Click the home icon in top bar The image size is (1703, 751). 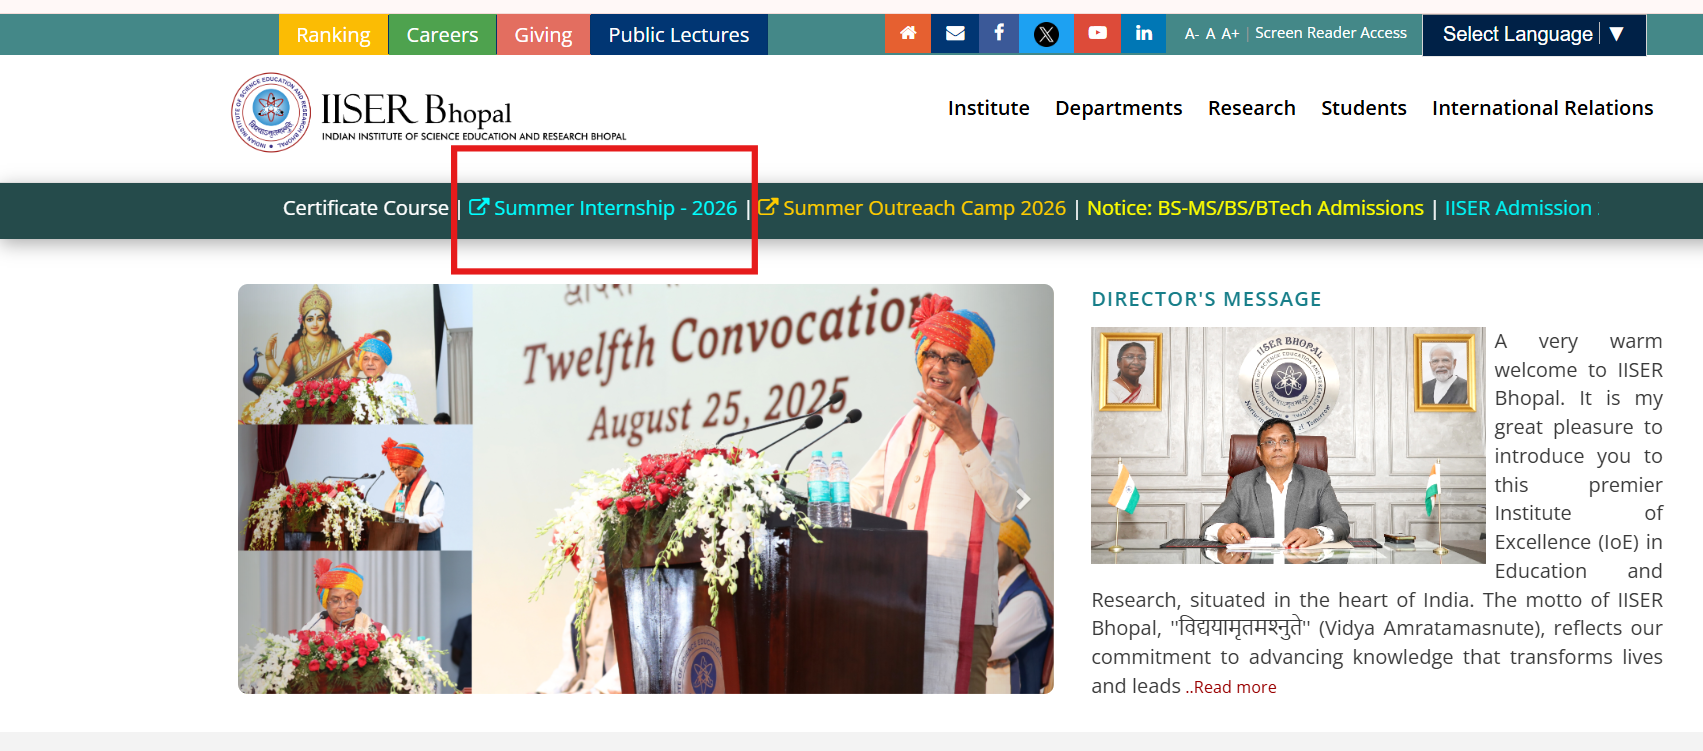click(908, 34)
